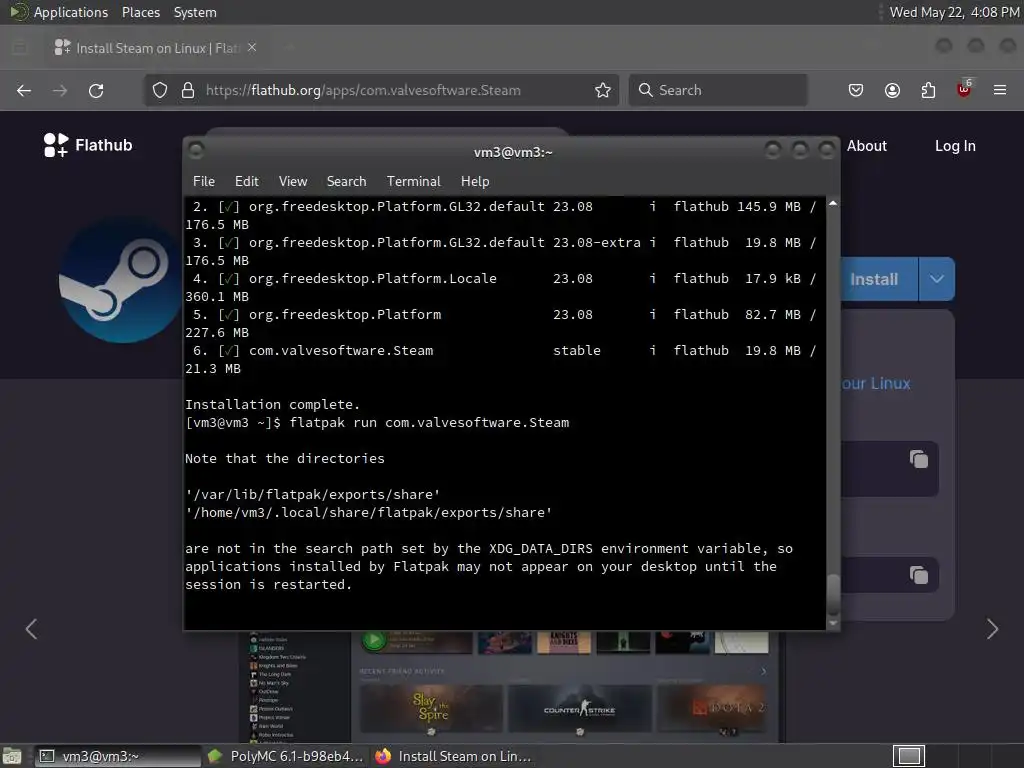Click the browser Search field
Viewport: 1024px width, 768px height.
(x=718, y=90)
